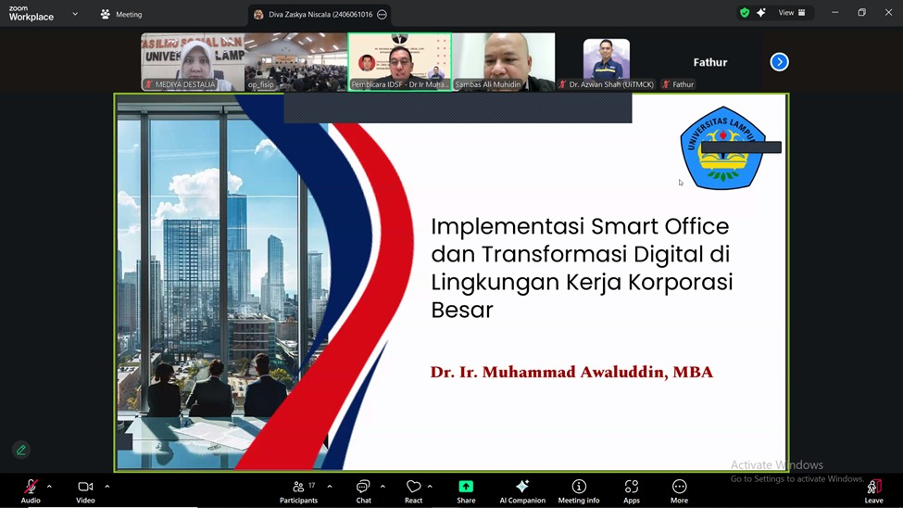Open the AI Companion
The width and height of the screenshot is (904, 508).
522,489
